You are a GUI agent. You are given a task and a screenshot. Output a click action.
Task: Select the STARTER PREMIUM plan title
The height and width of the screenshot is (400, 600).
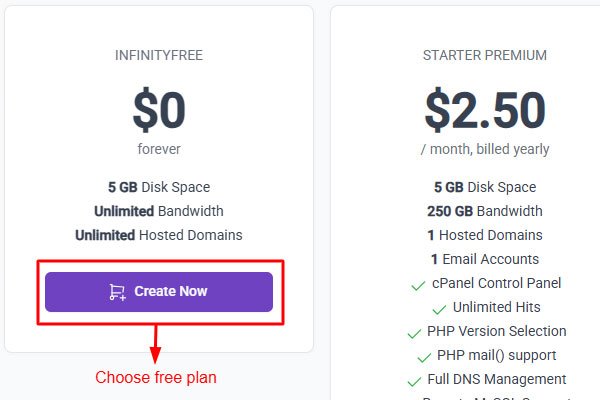tap(485, 56)
